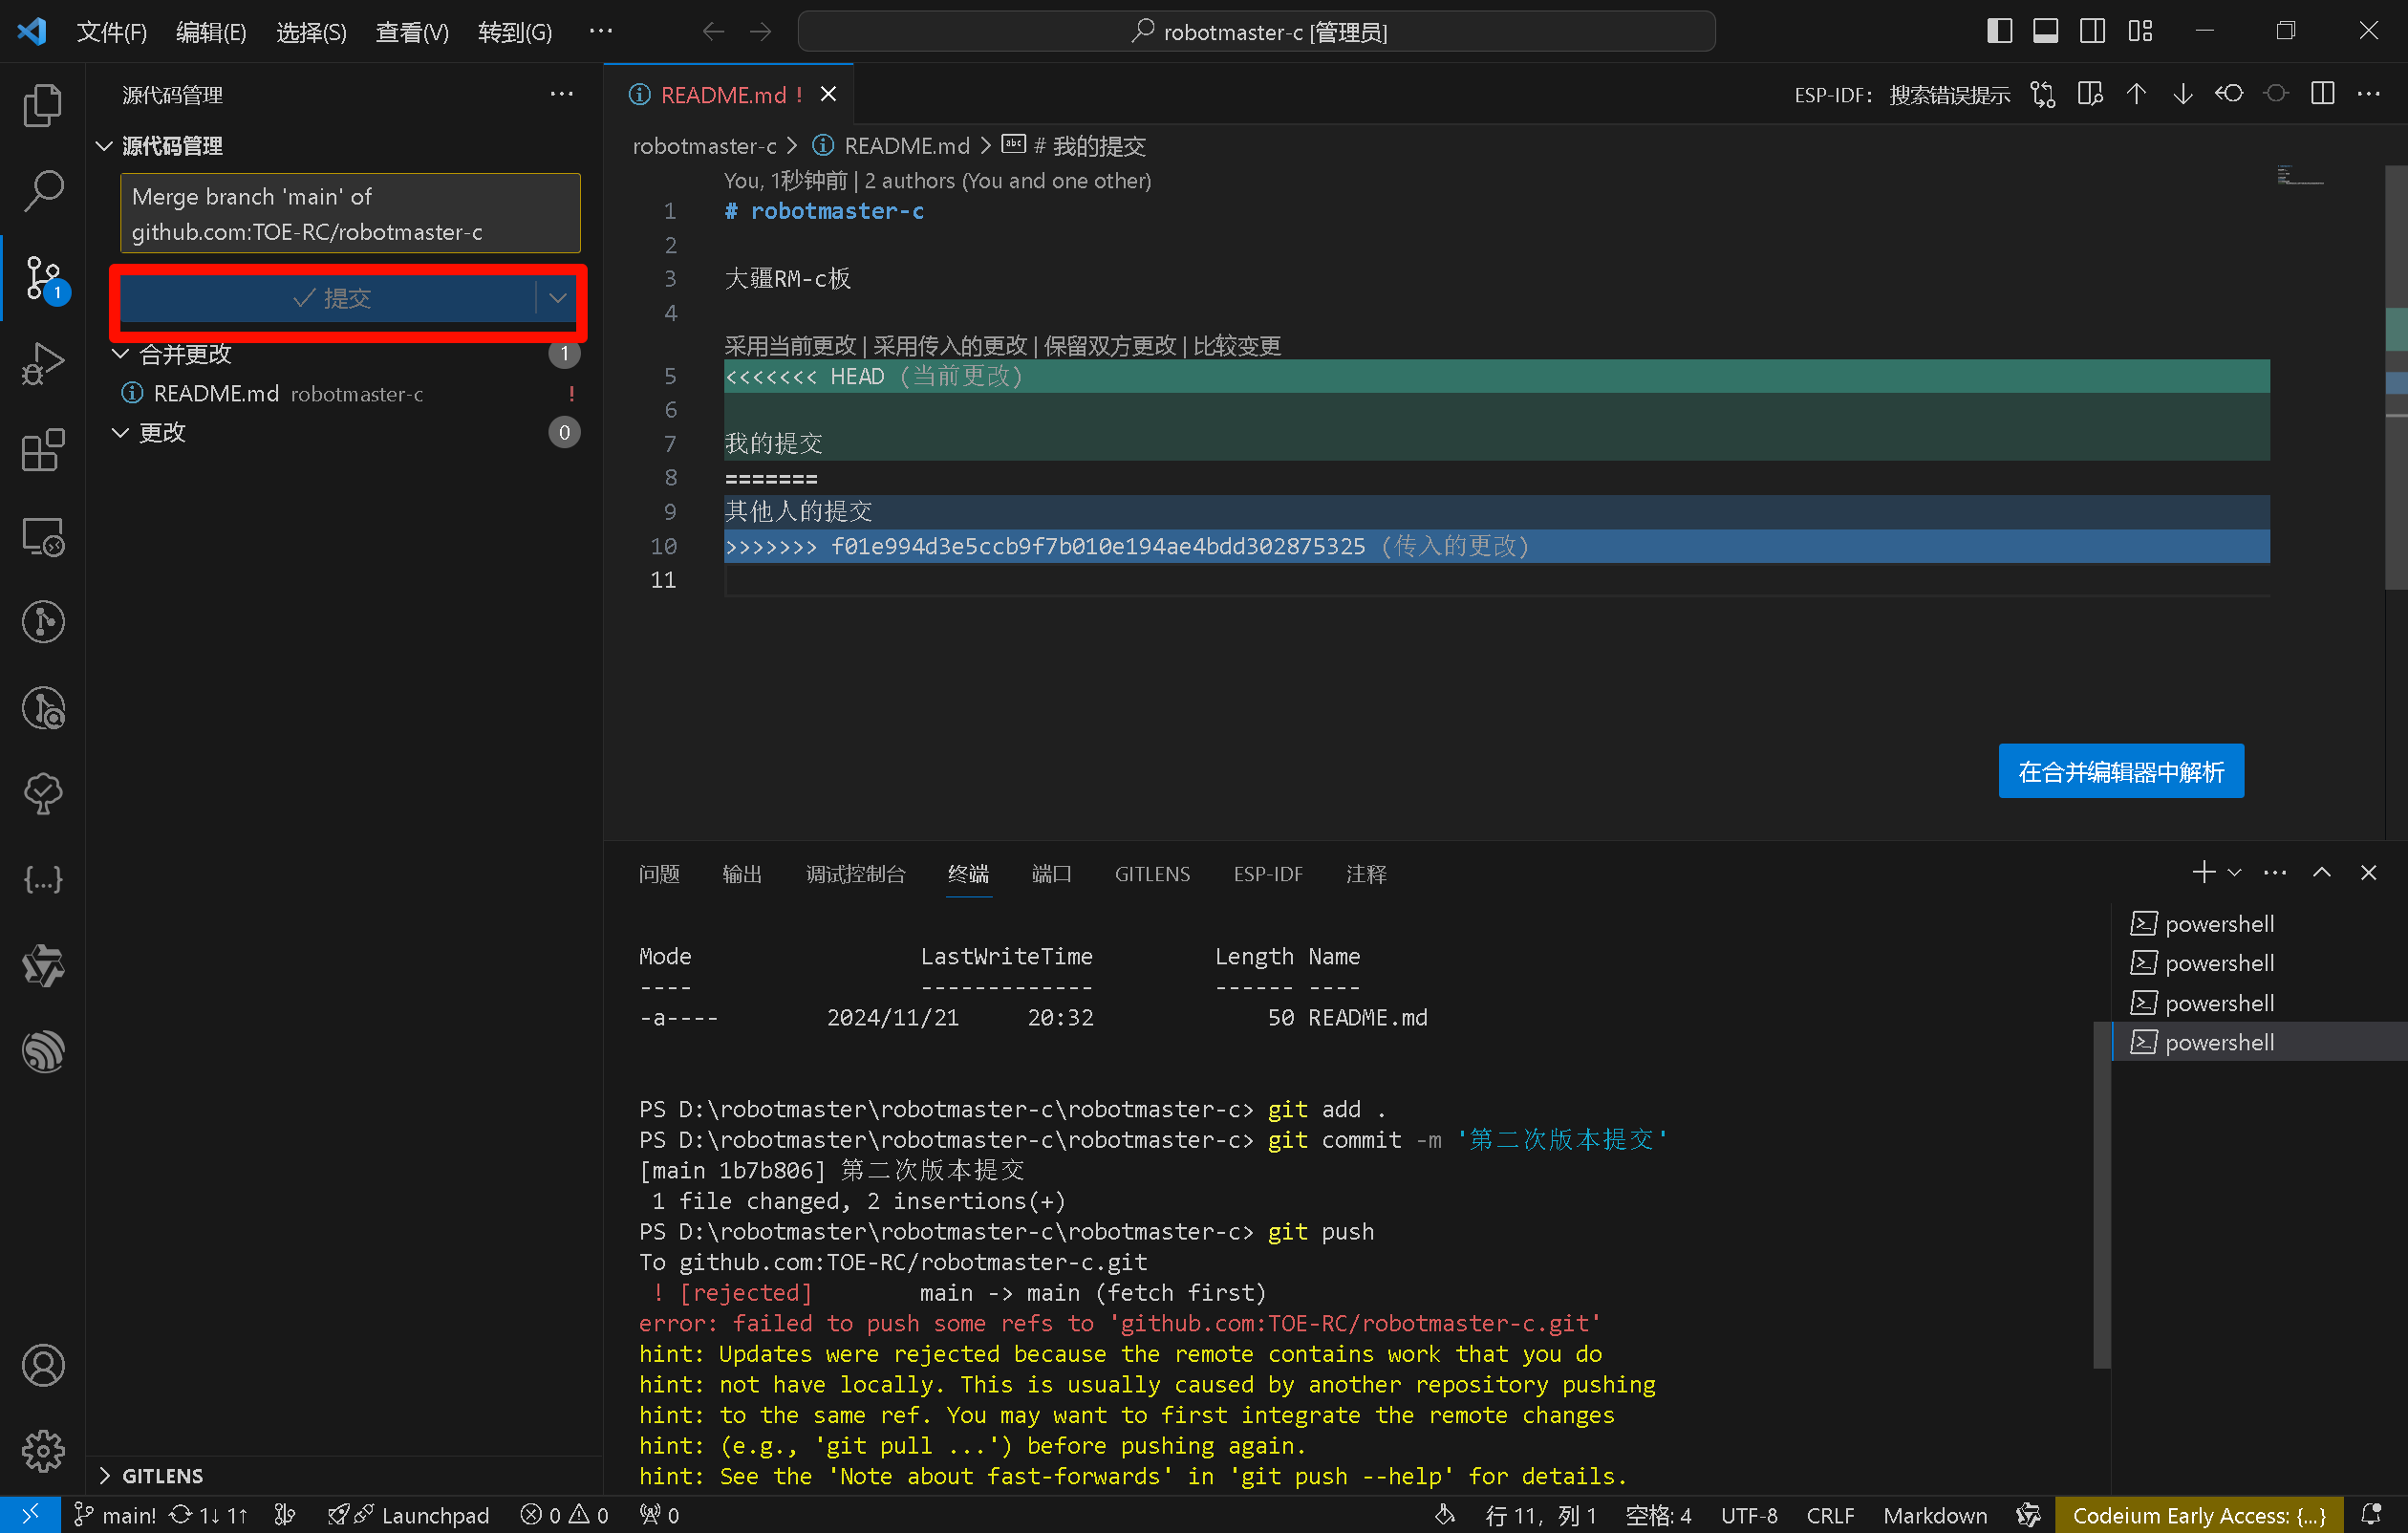
Task: Click 采用当前更改 link
Action: 790,346
